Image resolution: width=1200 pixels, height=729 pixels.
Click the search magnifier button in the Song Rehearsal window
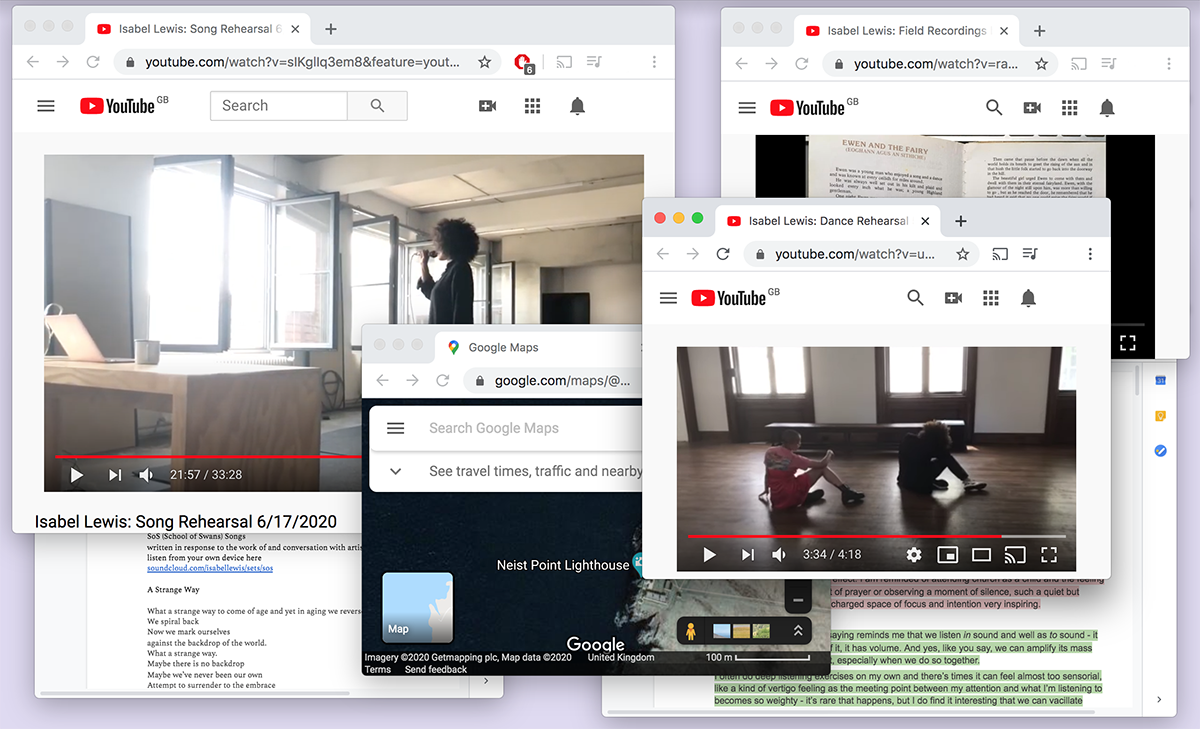click(377, 106)
